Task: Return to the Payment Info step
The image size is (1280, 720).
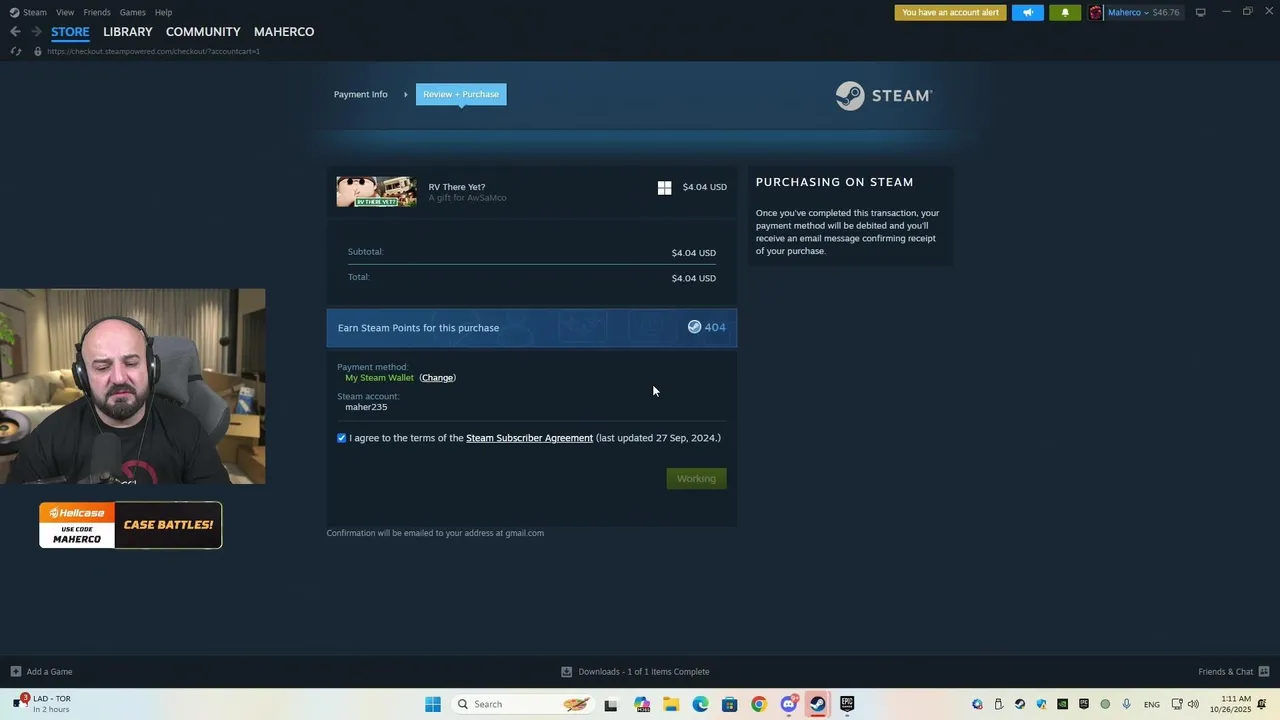Action: [361, 94]
